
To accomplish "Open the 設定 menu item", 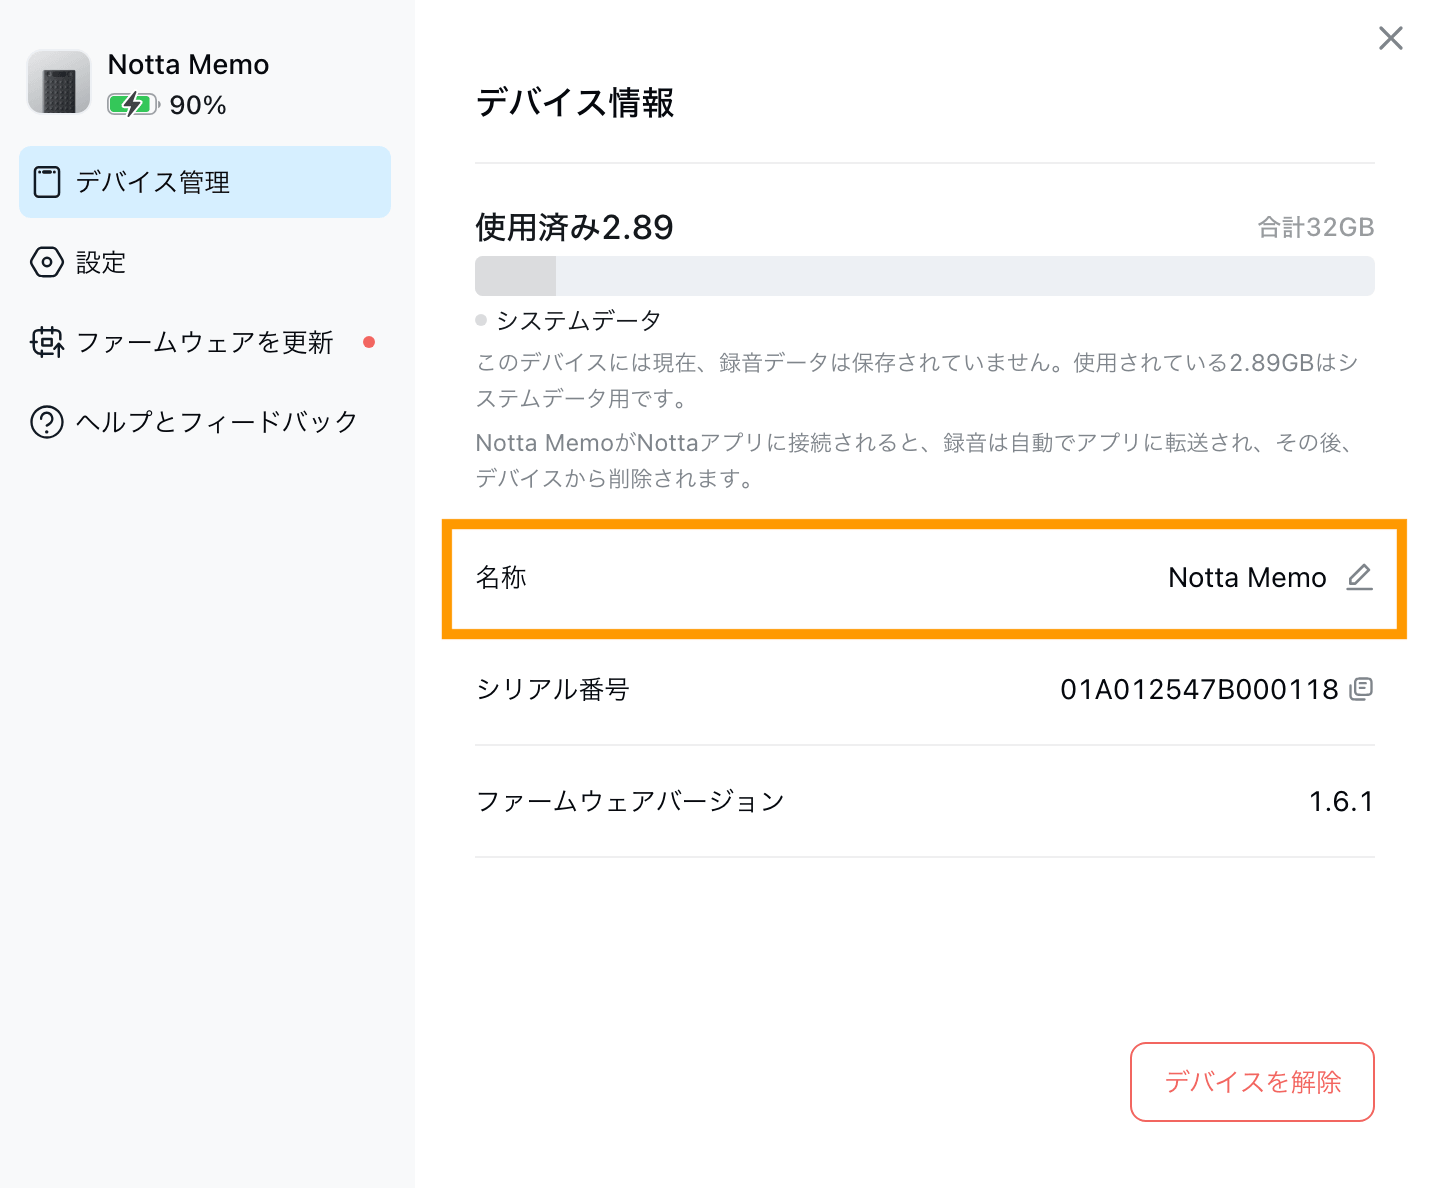I will pyautogui.click(x=205, y=262).
